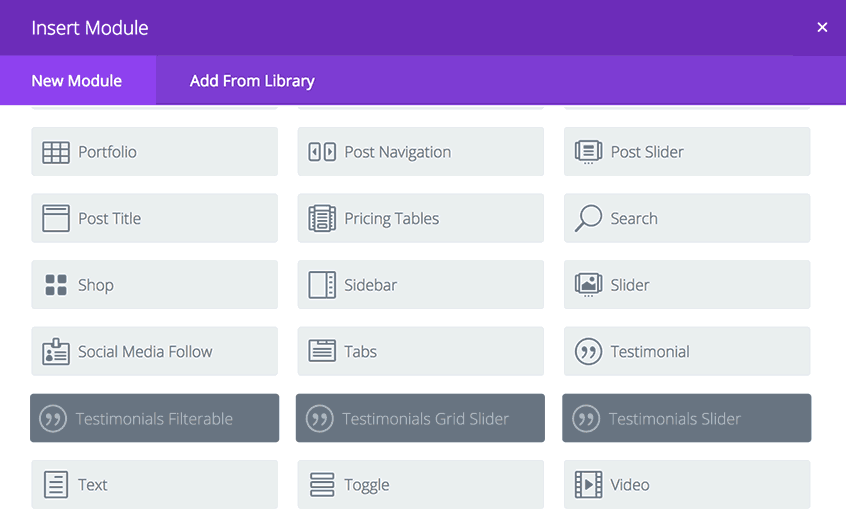
Task: Click the Portfolio grid icon
Action: click(x=56, y=152)
